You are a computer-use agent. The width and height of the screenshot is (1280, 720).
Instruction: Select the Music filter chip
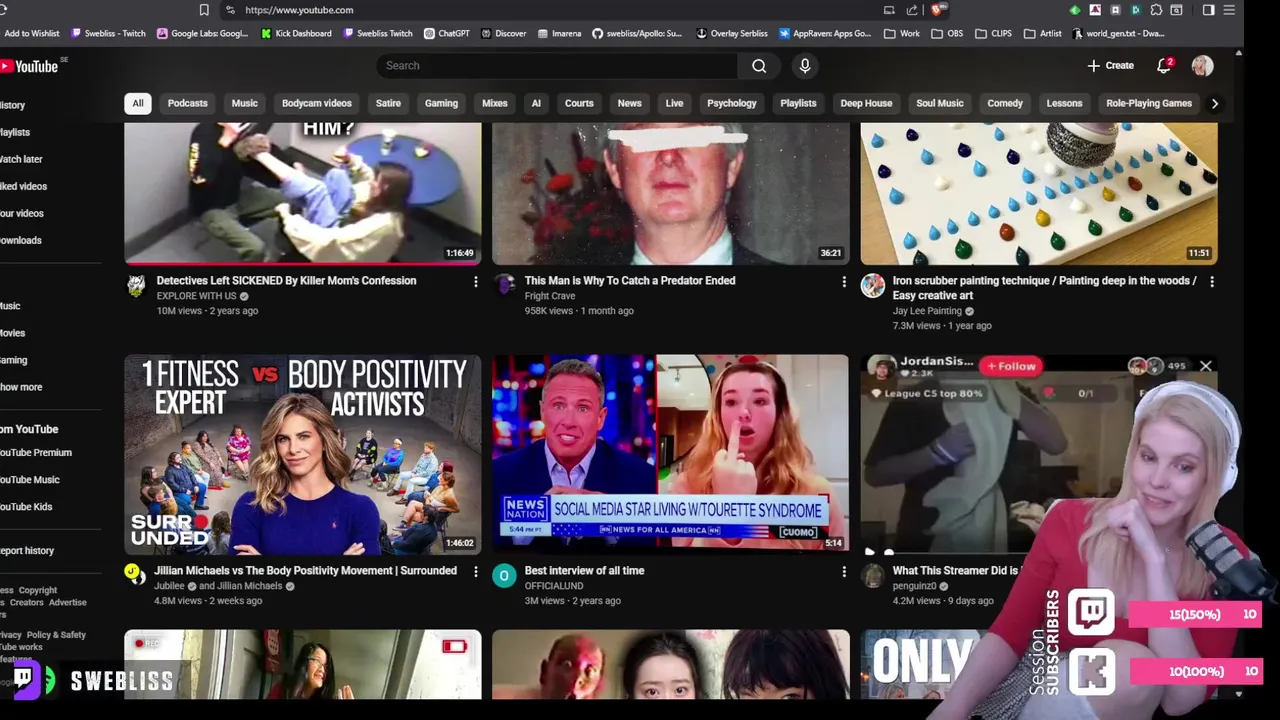click(x=245, y=103)
